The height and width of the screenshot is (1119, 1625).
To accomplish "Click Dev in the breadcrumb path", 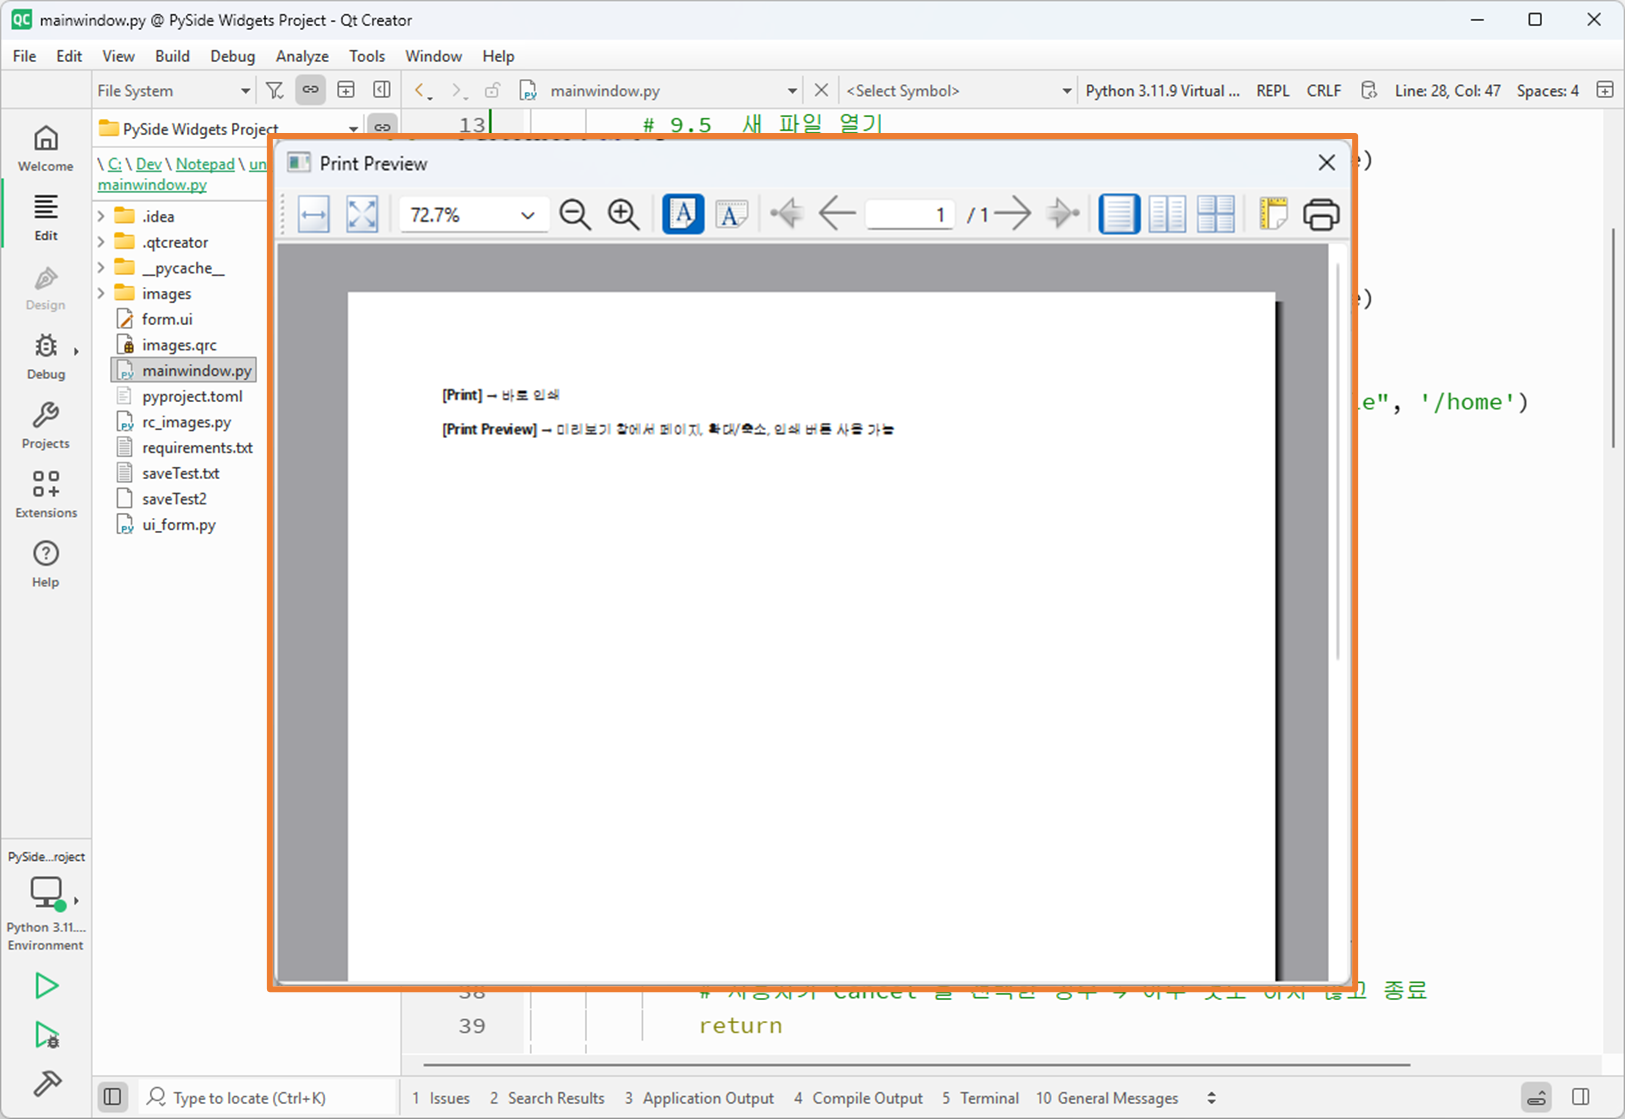I will point(149,164).
